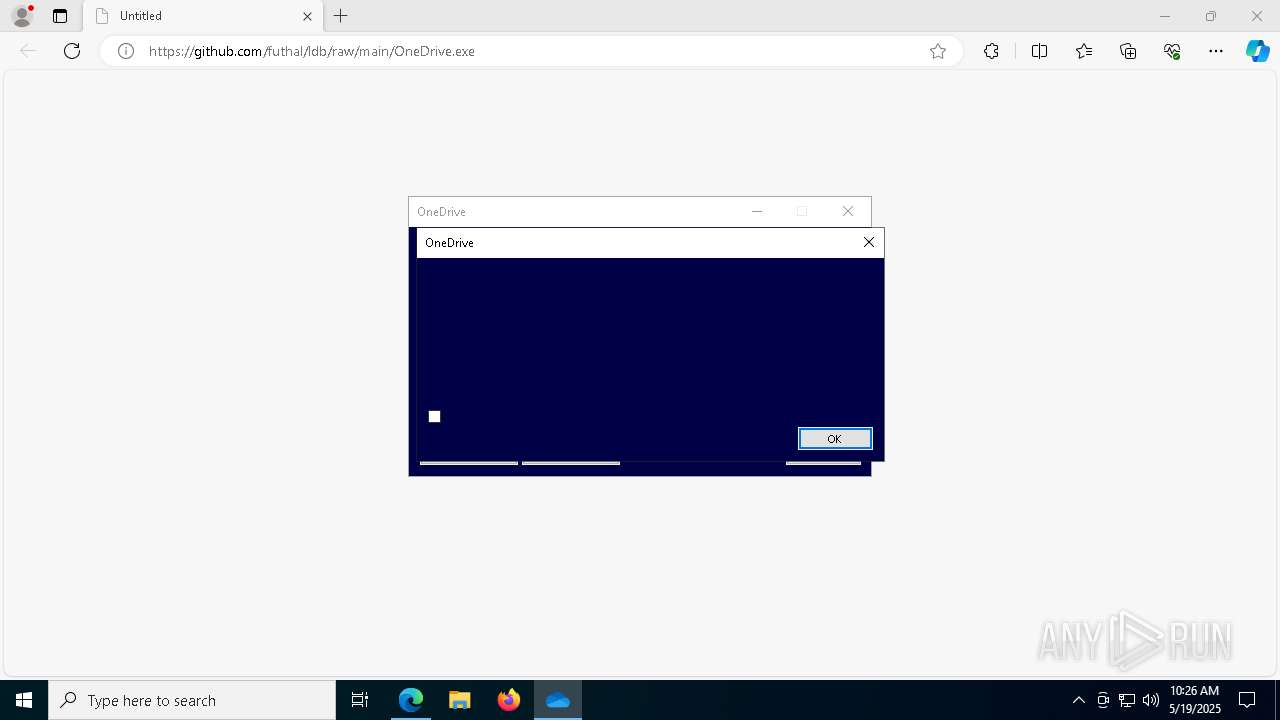Click the taskbar search box
Screen dimensions: 1280x720
(192, 700)
